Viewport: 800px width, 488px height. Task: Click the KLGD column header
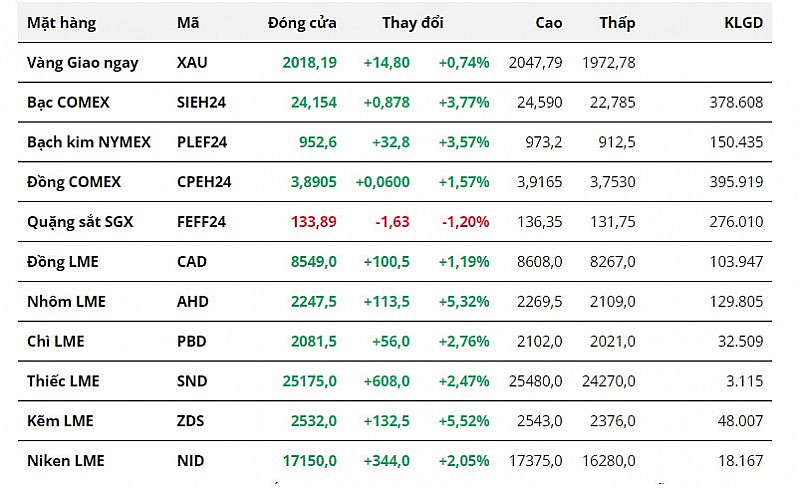click(x=743, y=22)
